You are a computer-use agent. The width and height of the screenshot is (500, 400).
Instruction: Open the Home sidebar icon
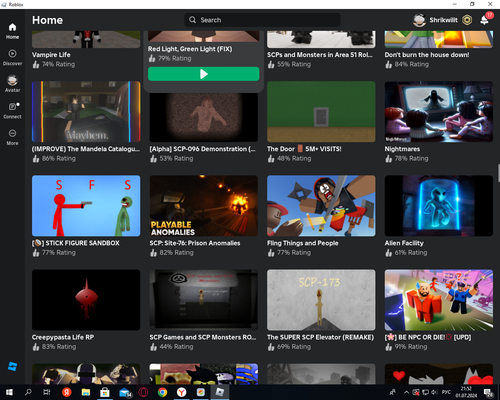point(12,31)
